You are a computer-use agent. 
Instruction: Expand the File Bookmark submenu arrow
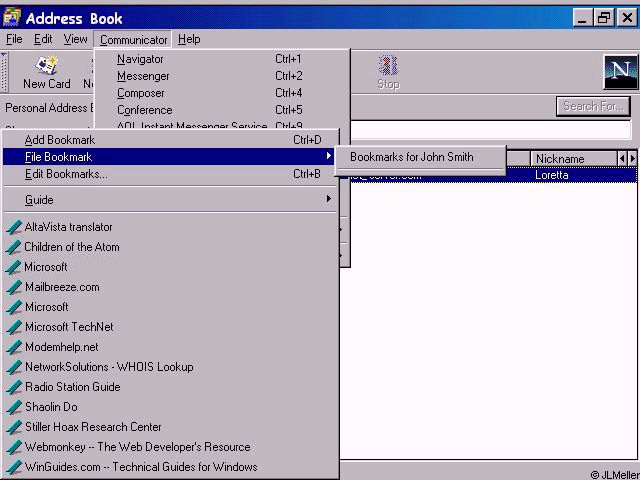point(329,156)
